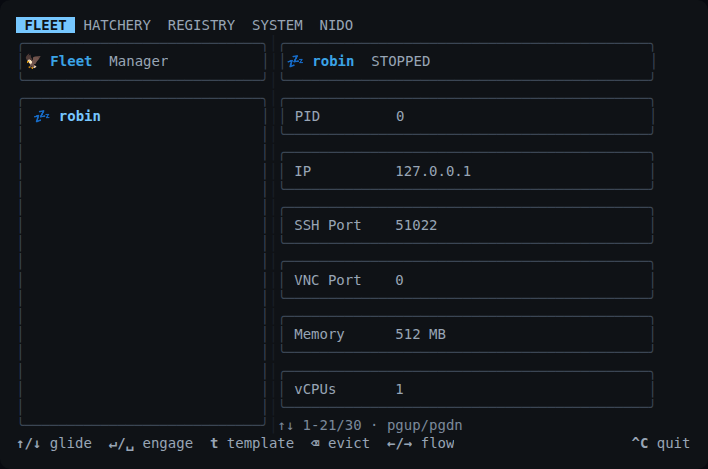The height and width of the screenshot is (469, 708).
Task: Click the glide shortcut hint
Action: tap(54, 443)
